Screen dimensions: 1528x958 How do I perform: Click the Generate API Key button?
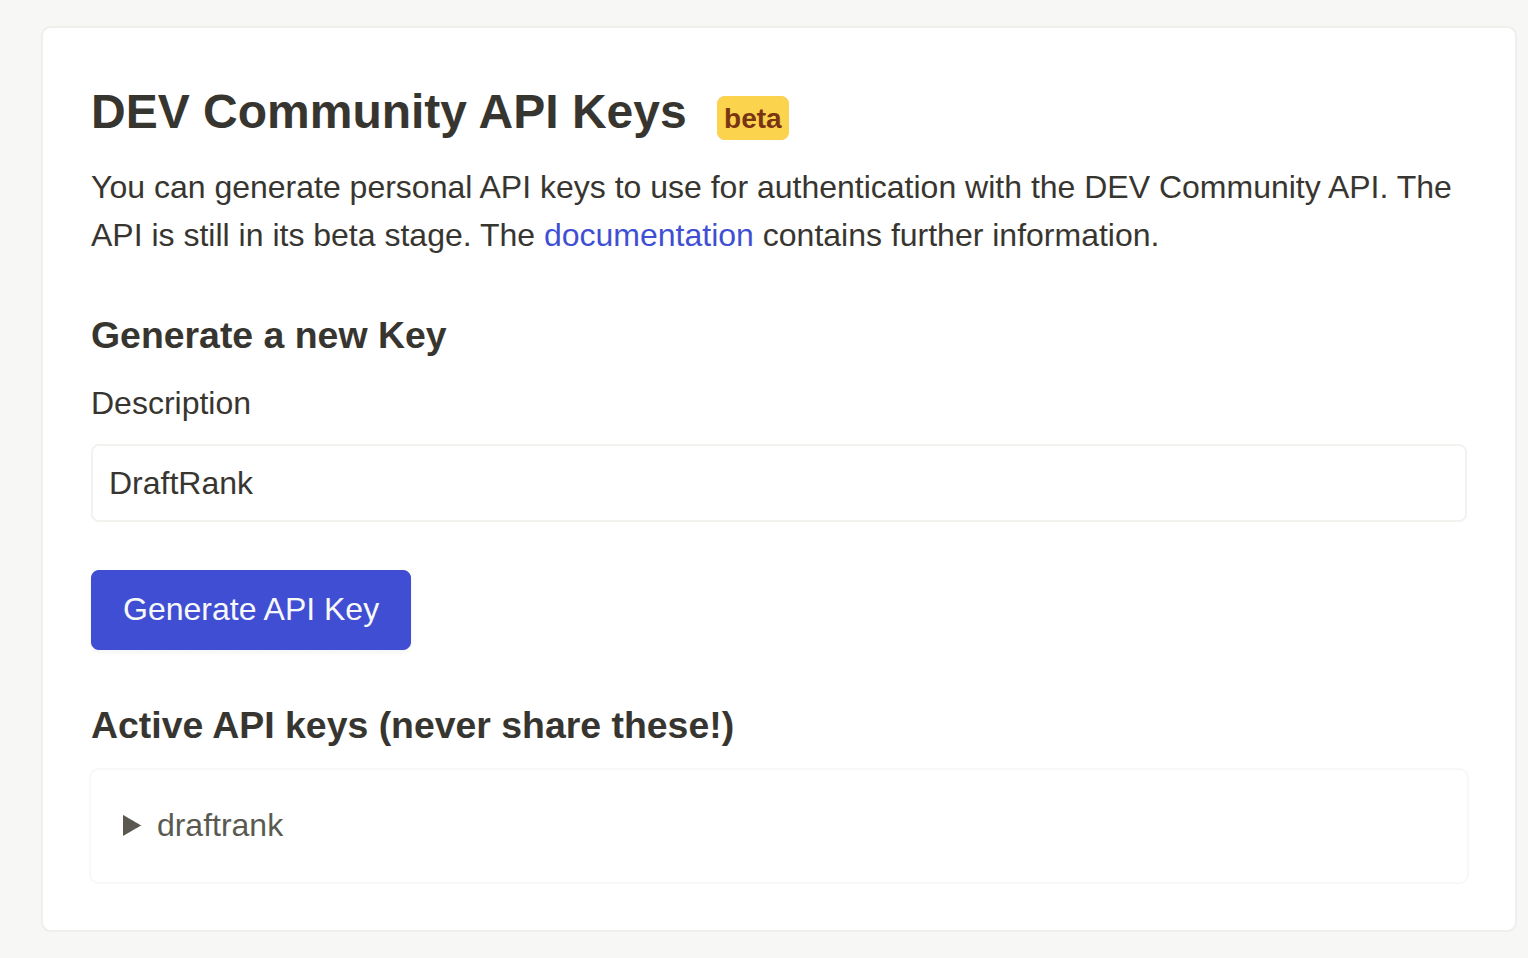coord(251,610)
